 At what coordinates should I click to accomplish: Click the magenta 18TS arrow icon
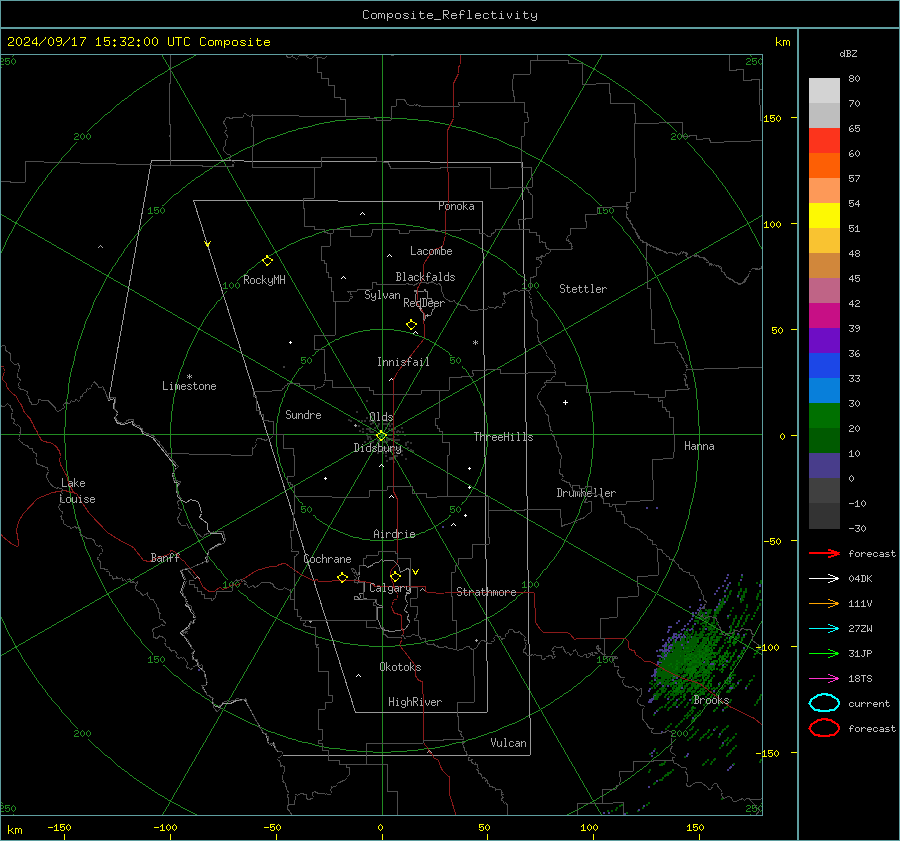coord(824,679)
